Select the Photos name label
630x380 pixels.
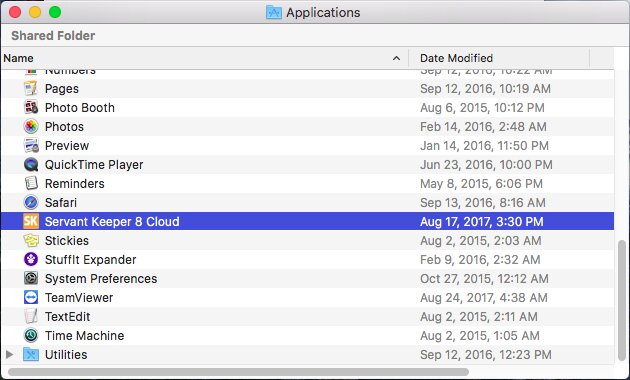[64, 127]
